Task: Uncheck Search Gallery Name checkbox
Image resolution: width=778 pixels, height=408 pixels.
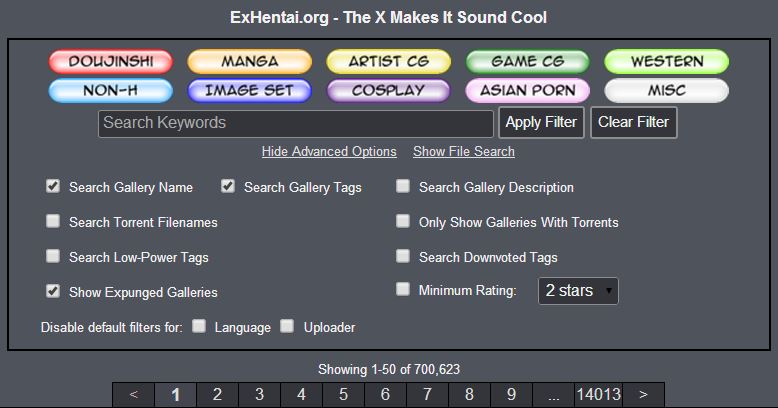Action: (x=53, y=186)
